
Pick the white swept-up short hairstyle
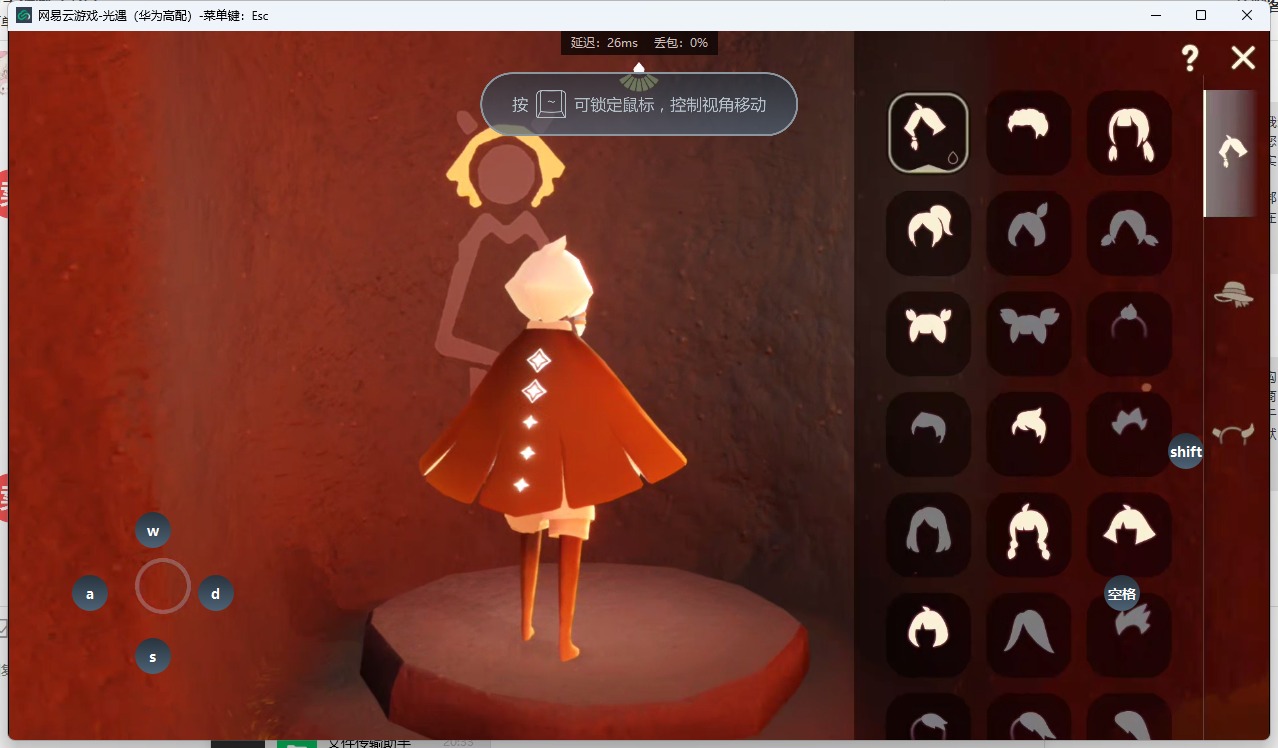1028,433
